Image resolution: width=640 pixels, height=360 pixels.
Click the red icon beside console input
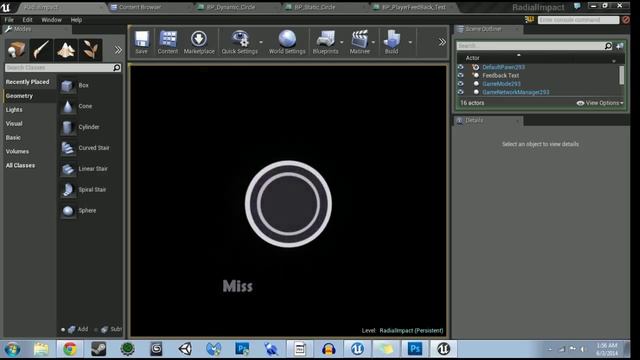pyautogui.click(x=626, y=20)
